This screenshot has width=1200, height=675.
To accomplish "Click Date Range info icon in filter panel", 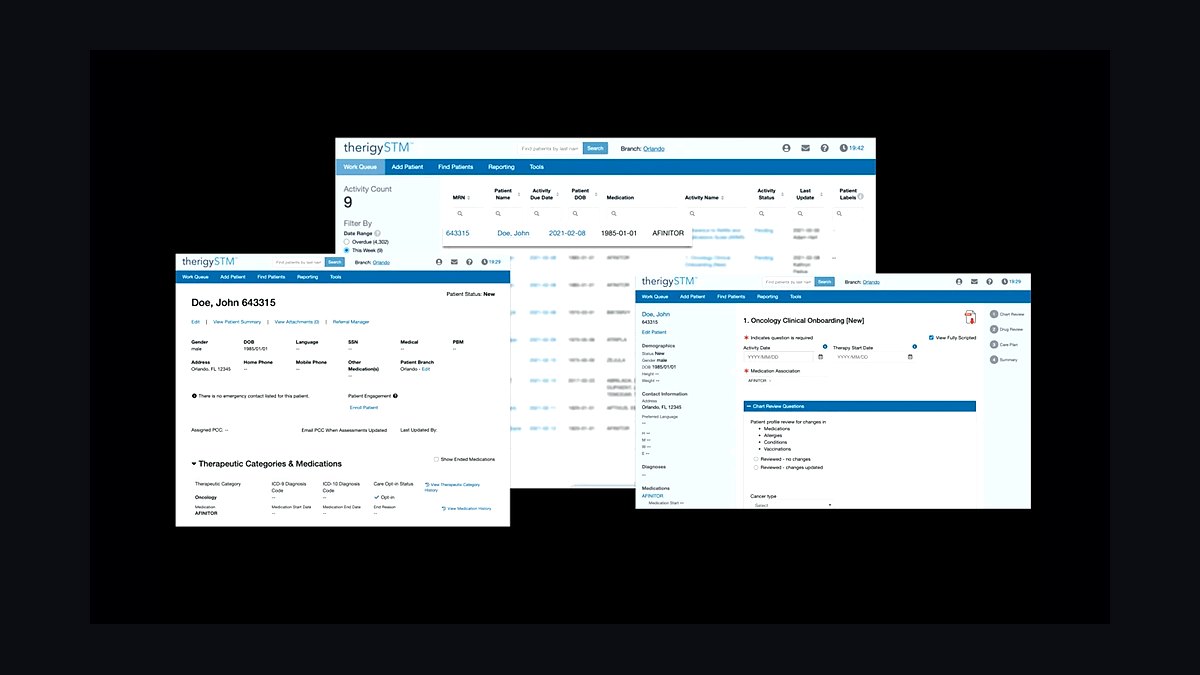I will pos(377,233).
